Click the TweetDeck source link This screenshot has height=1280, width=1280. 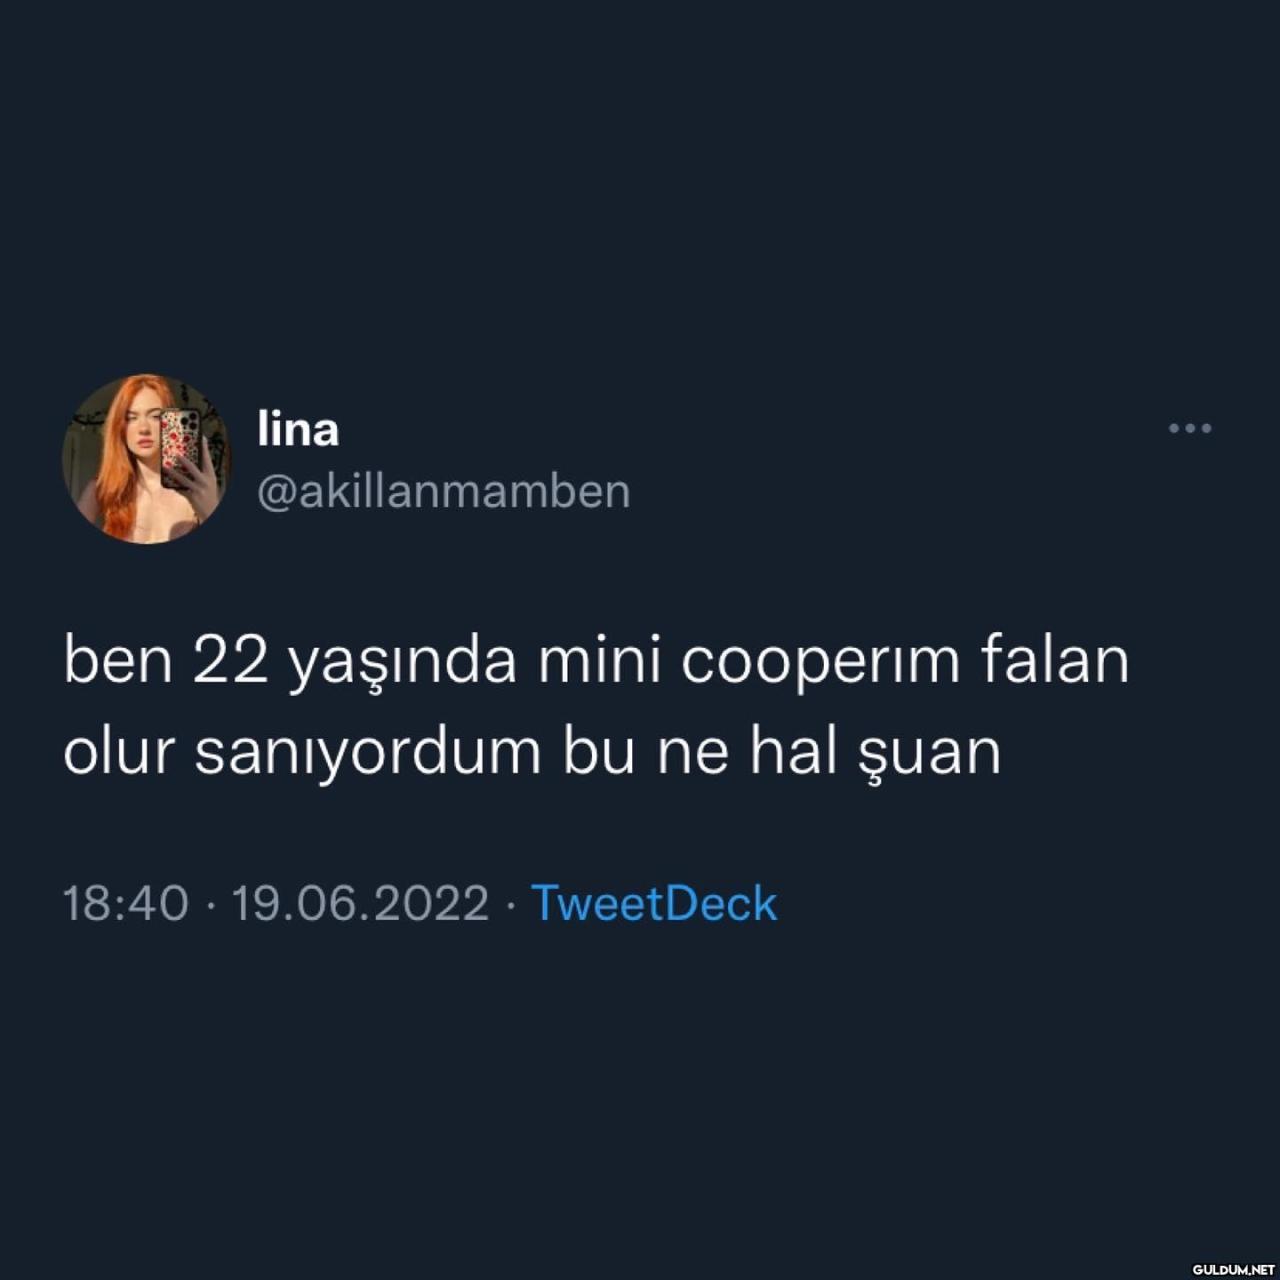[654, 903]
